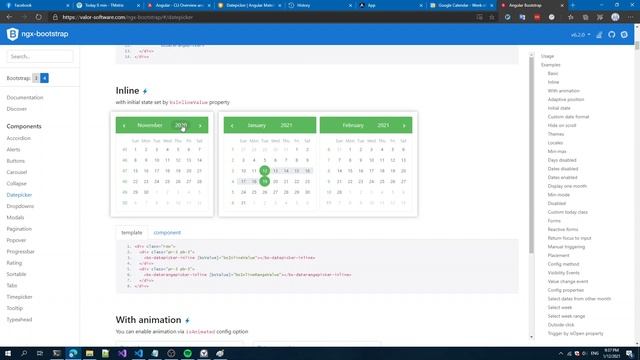The image size is (640, 360).
Task: Open the 2020 year selector
Action: click(x=181, y=125)
